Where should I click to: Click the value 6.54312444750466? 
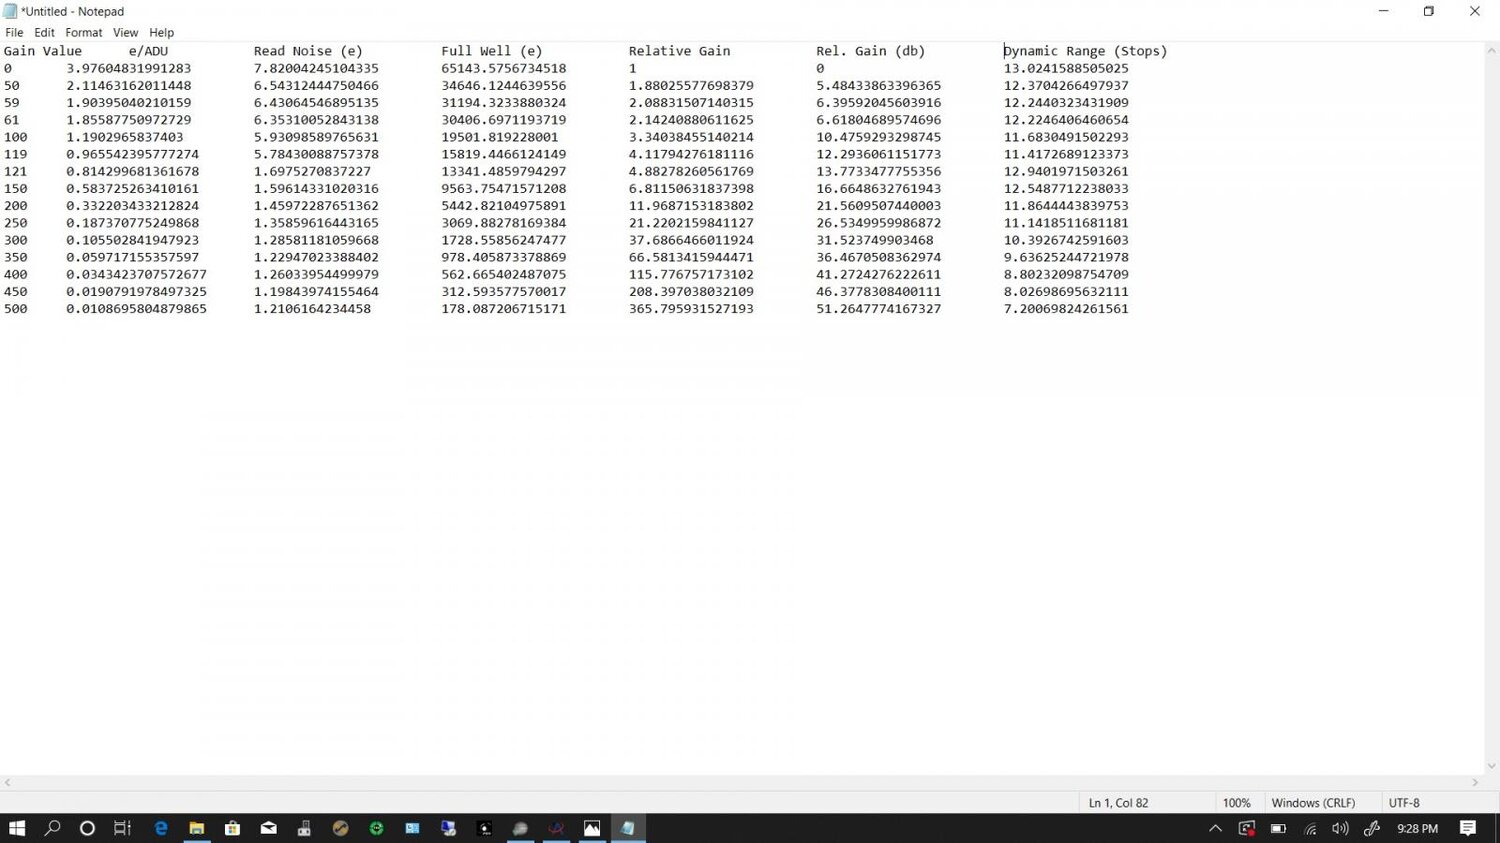pyautogui.click(x=316, y=85)
